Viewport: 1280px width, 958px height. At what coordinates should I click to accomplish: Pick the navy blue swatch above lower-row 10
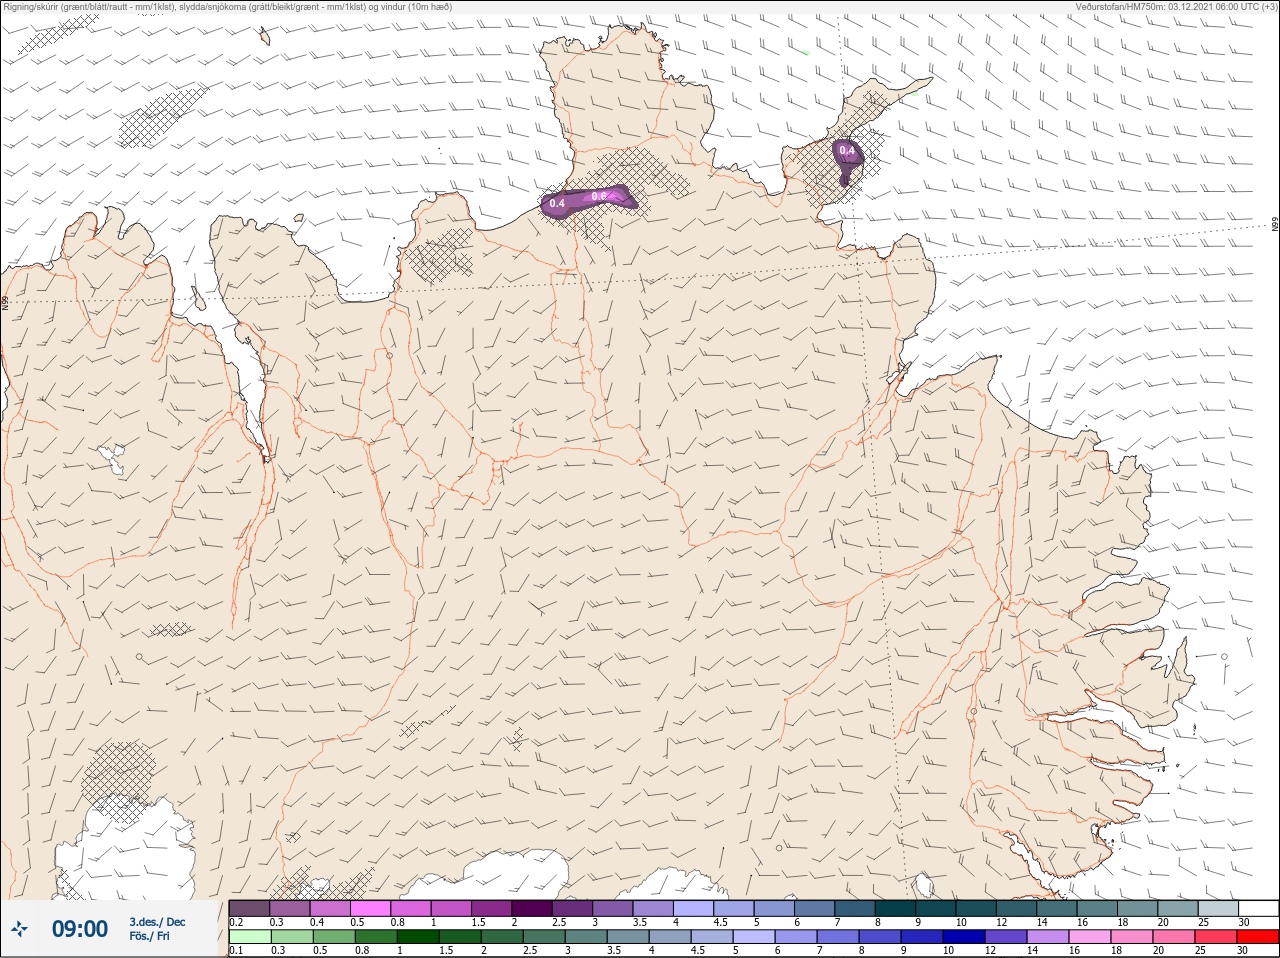[x=964, y=936]
